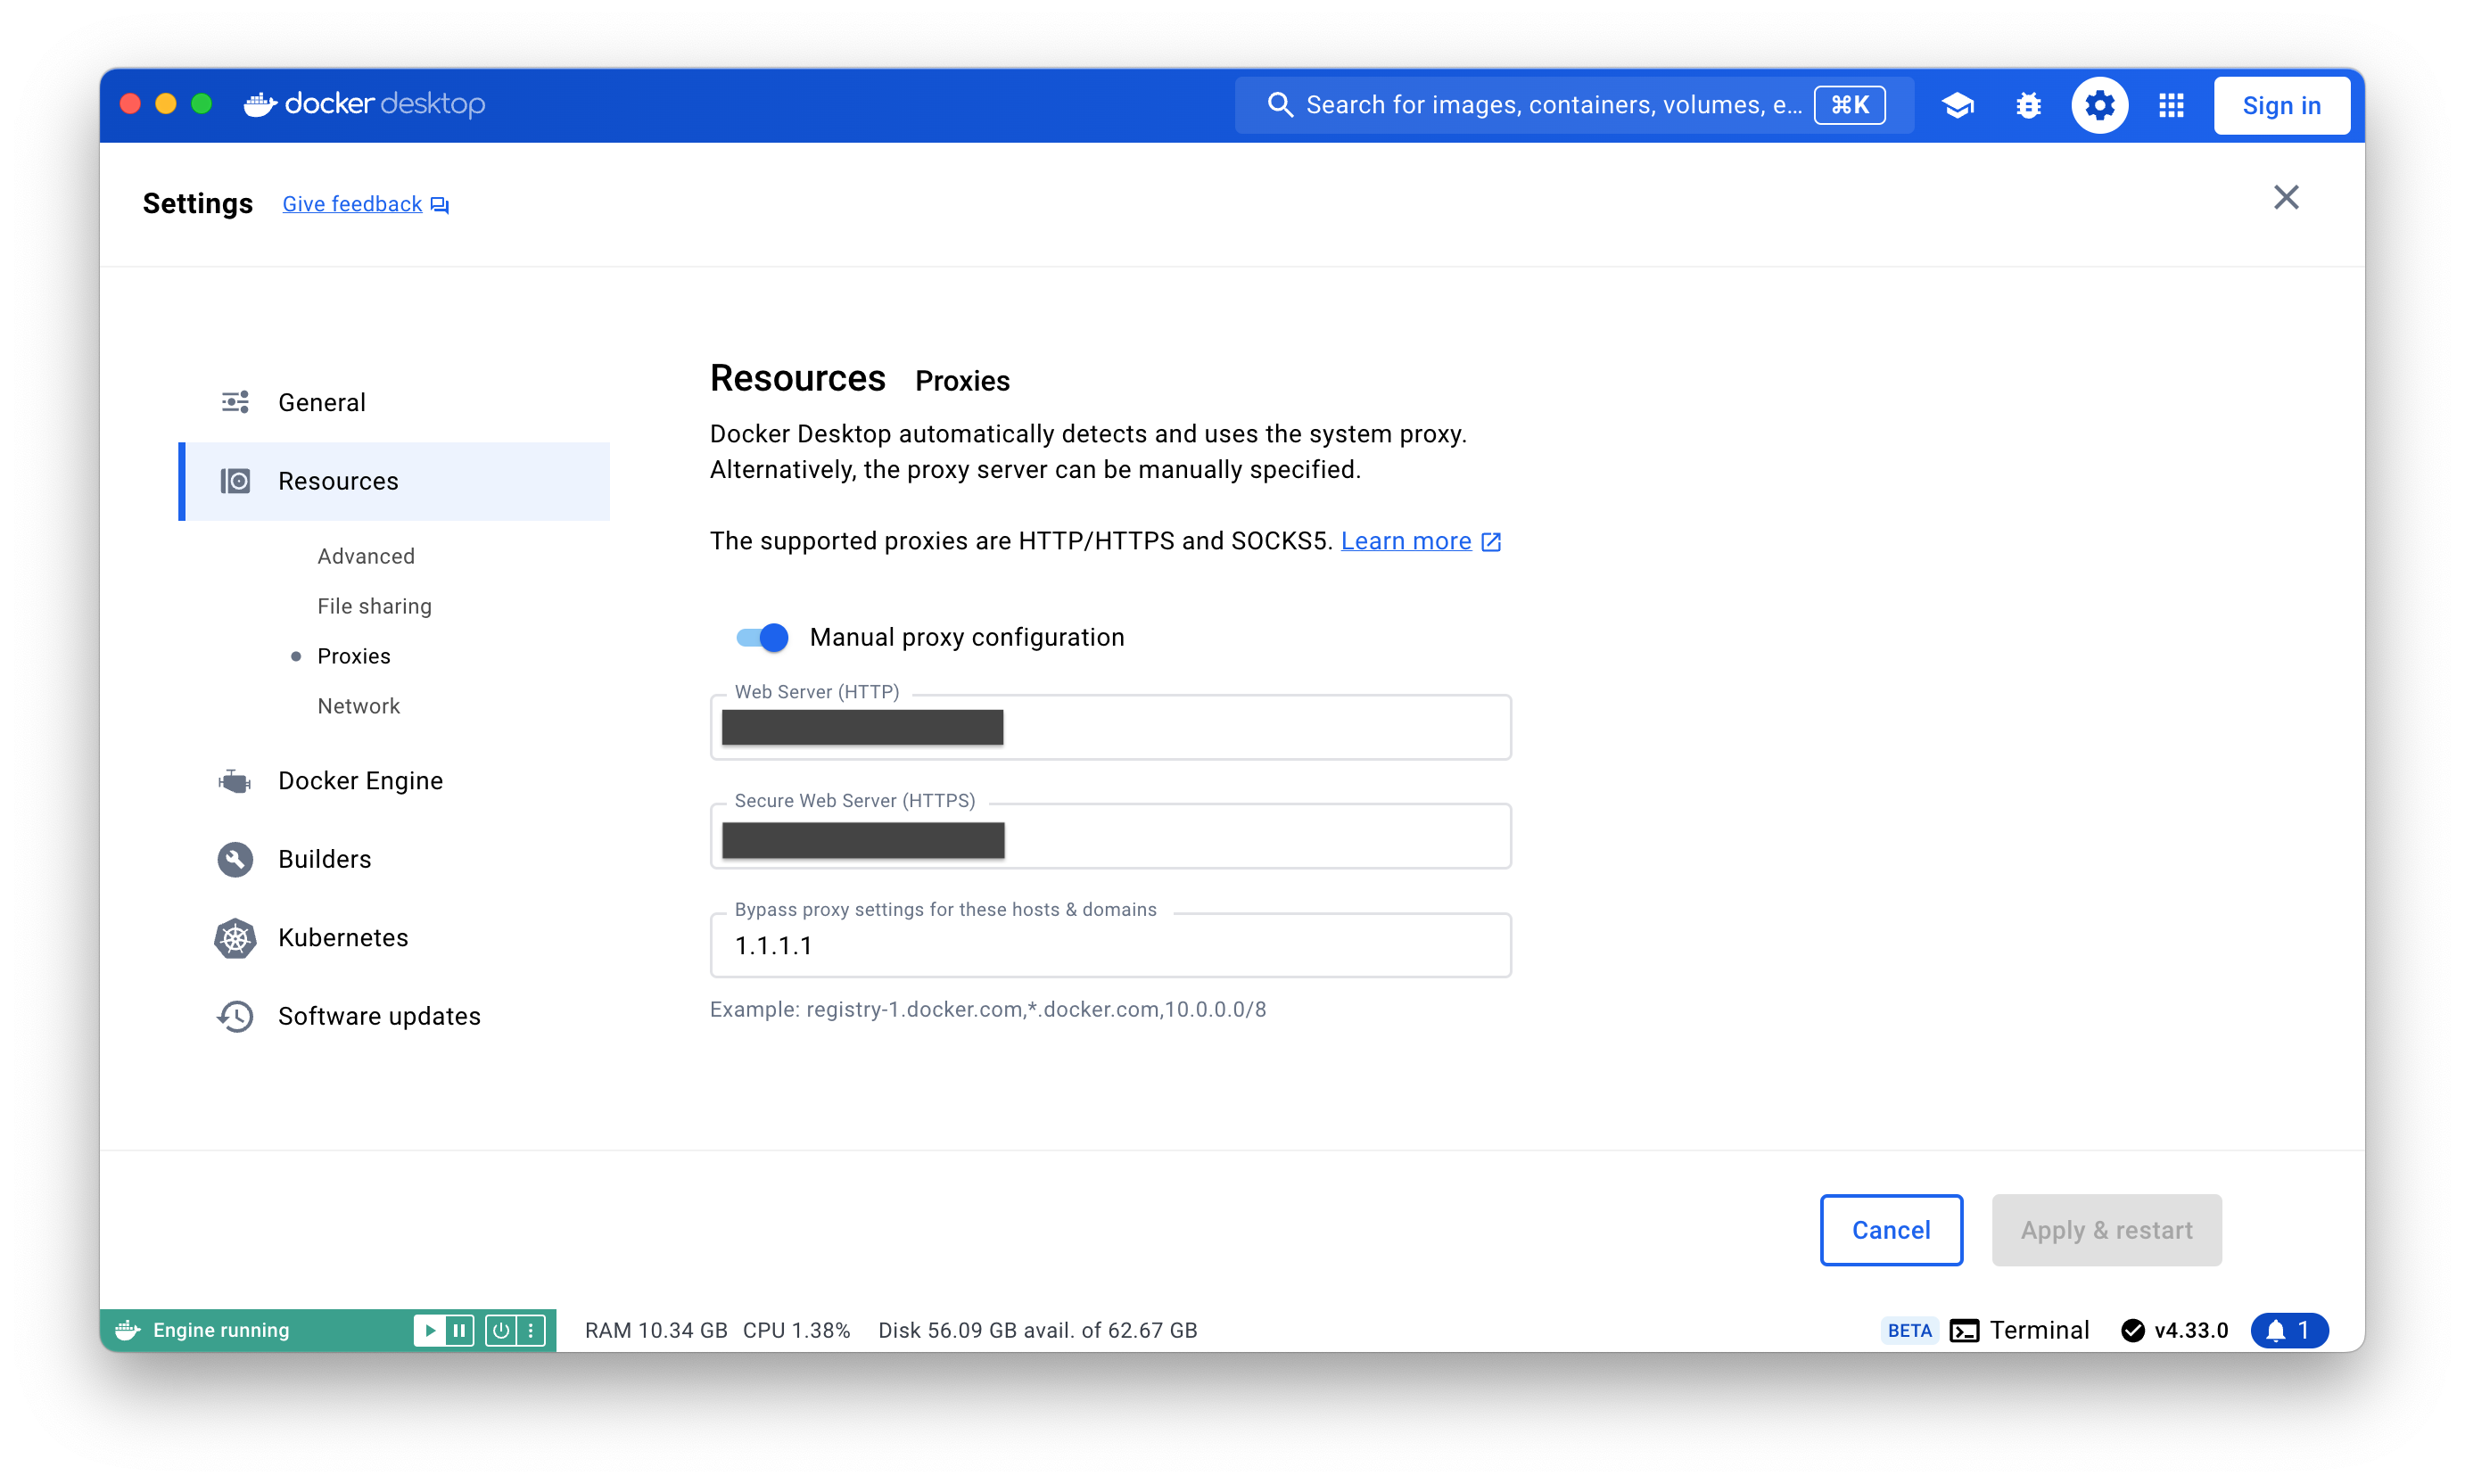Screen dimensions: 2465x1484
Task: Click the General sliders icon
Action: tap(235, 402)
